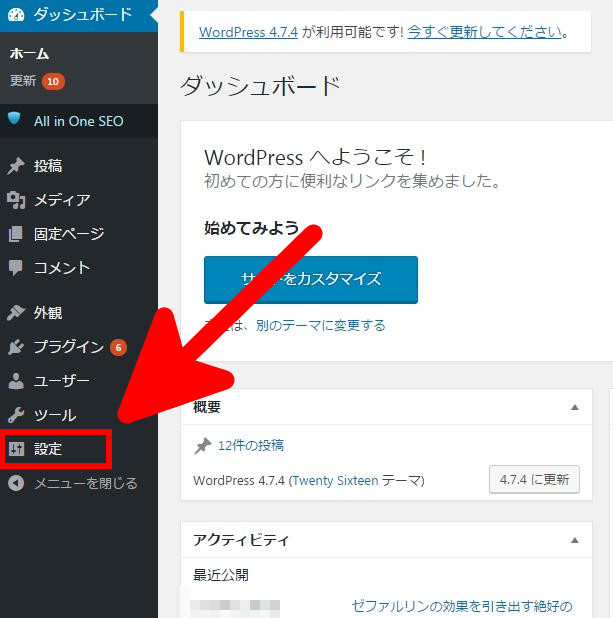This screenshot has height=618, width=613.
Task: Click the Posts pushpin icon
Action: (x=15, y=166)
